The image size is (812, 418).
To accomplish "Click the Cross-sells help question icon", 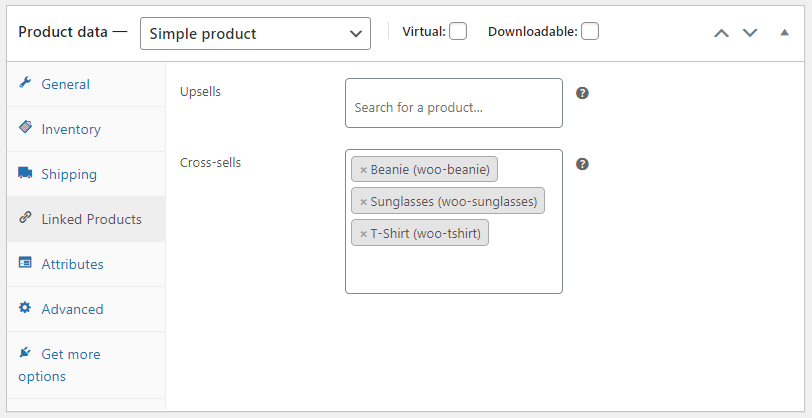I will click(x=582, y=164).
